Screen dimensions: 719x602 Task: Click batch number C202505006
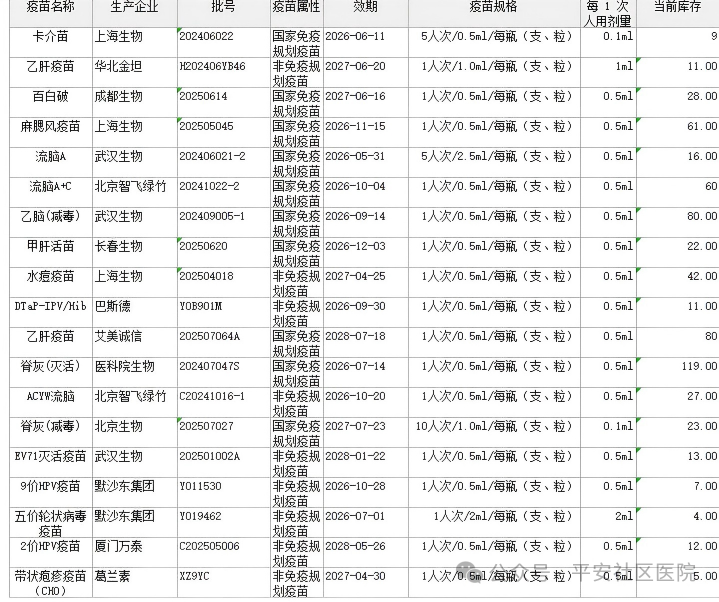(x=210, y=547)
